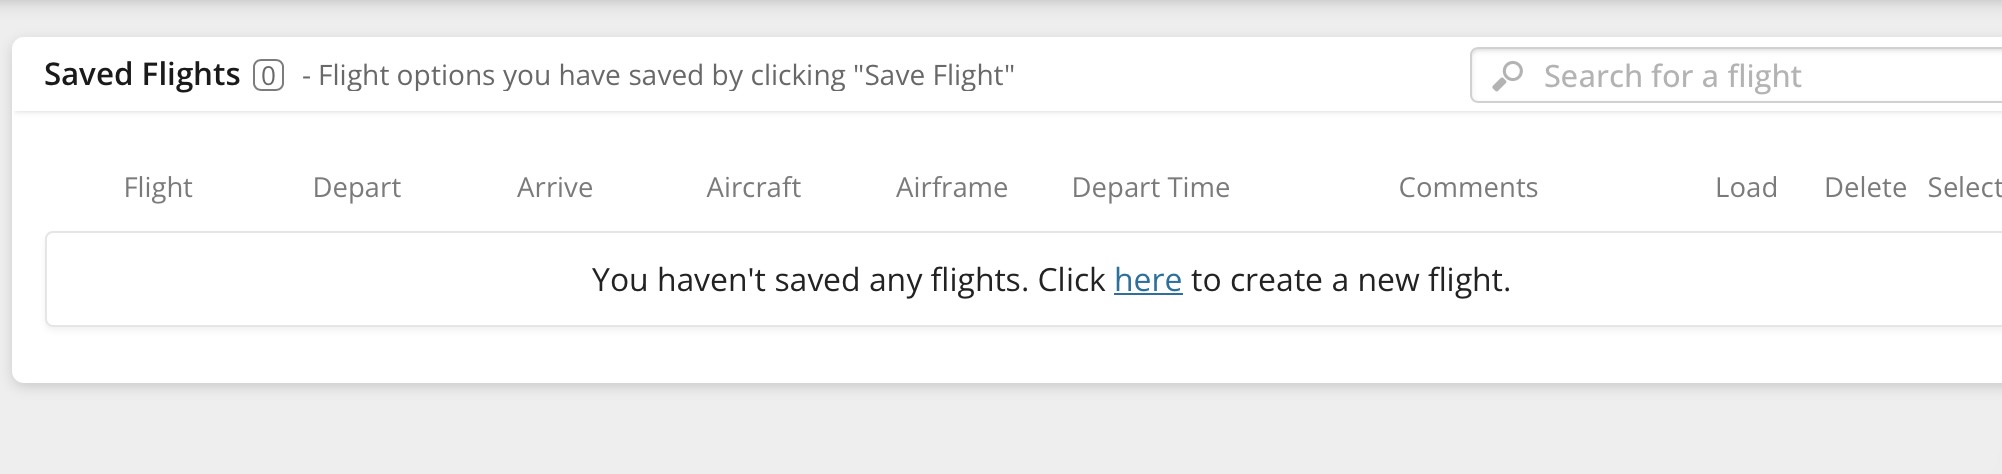Click the Select column header

1964,187
